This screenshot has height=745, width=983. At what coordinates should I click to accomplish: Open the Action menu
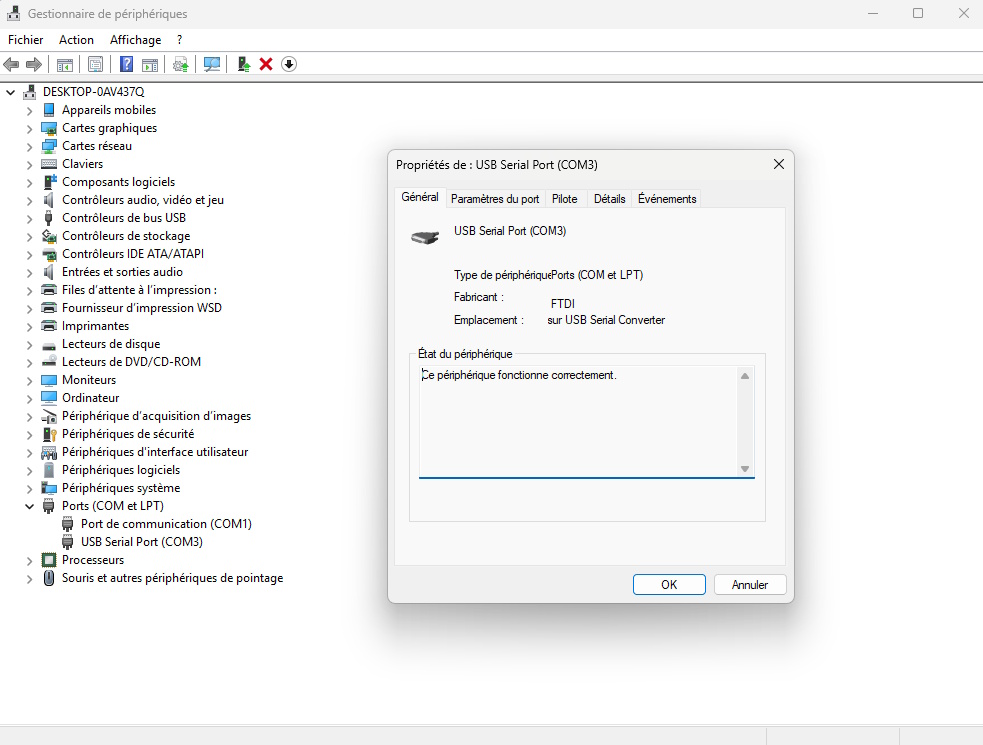(x=76, y=40)
